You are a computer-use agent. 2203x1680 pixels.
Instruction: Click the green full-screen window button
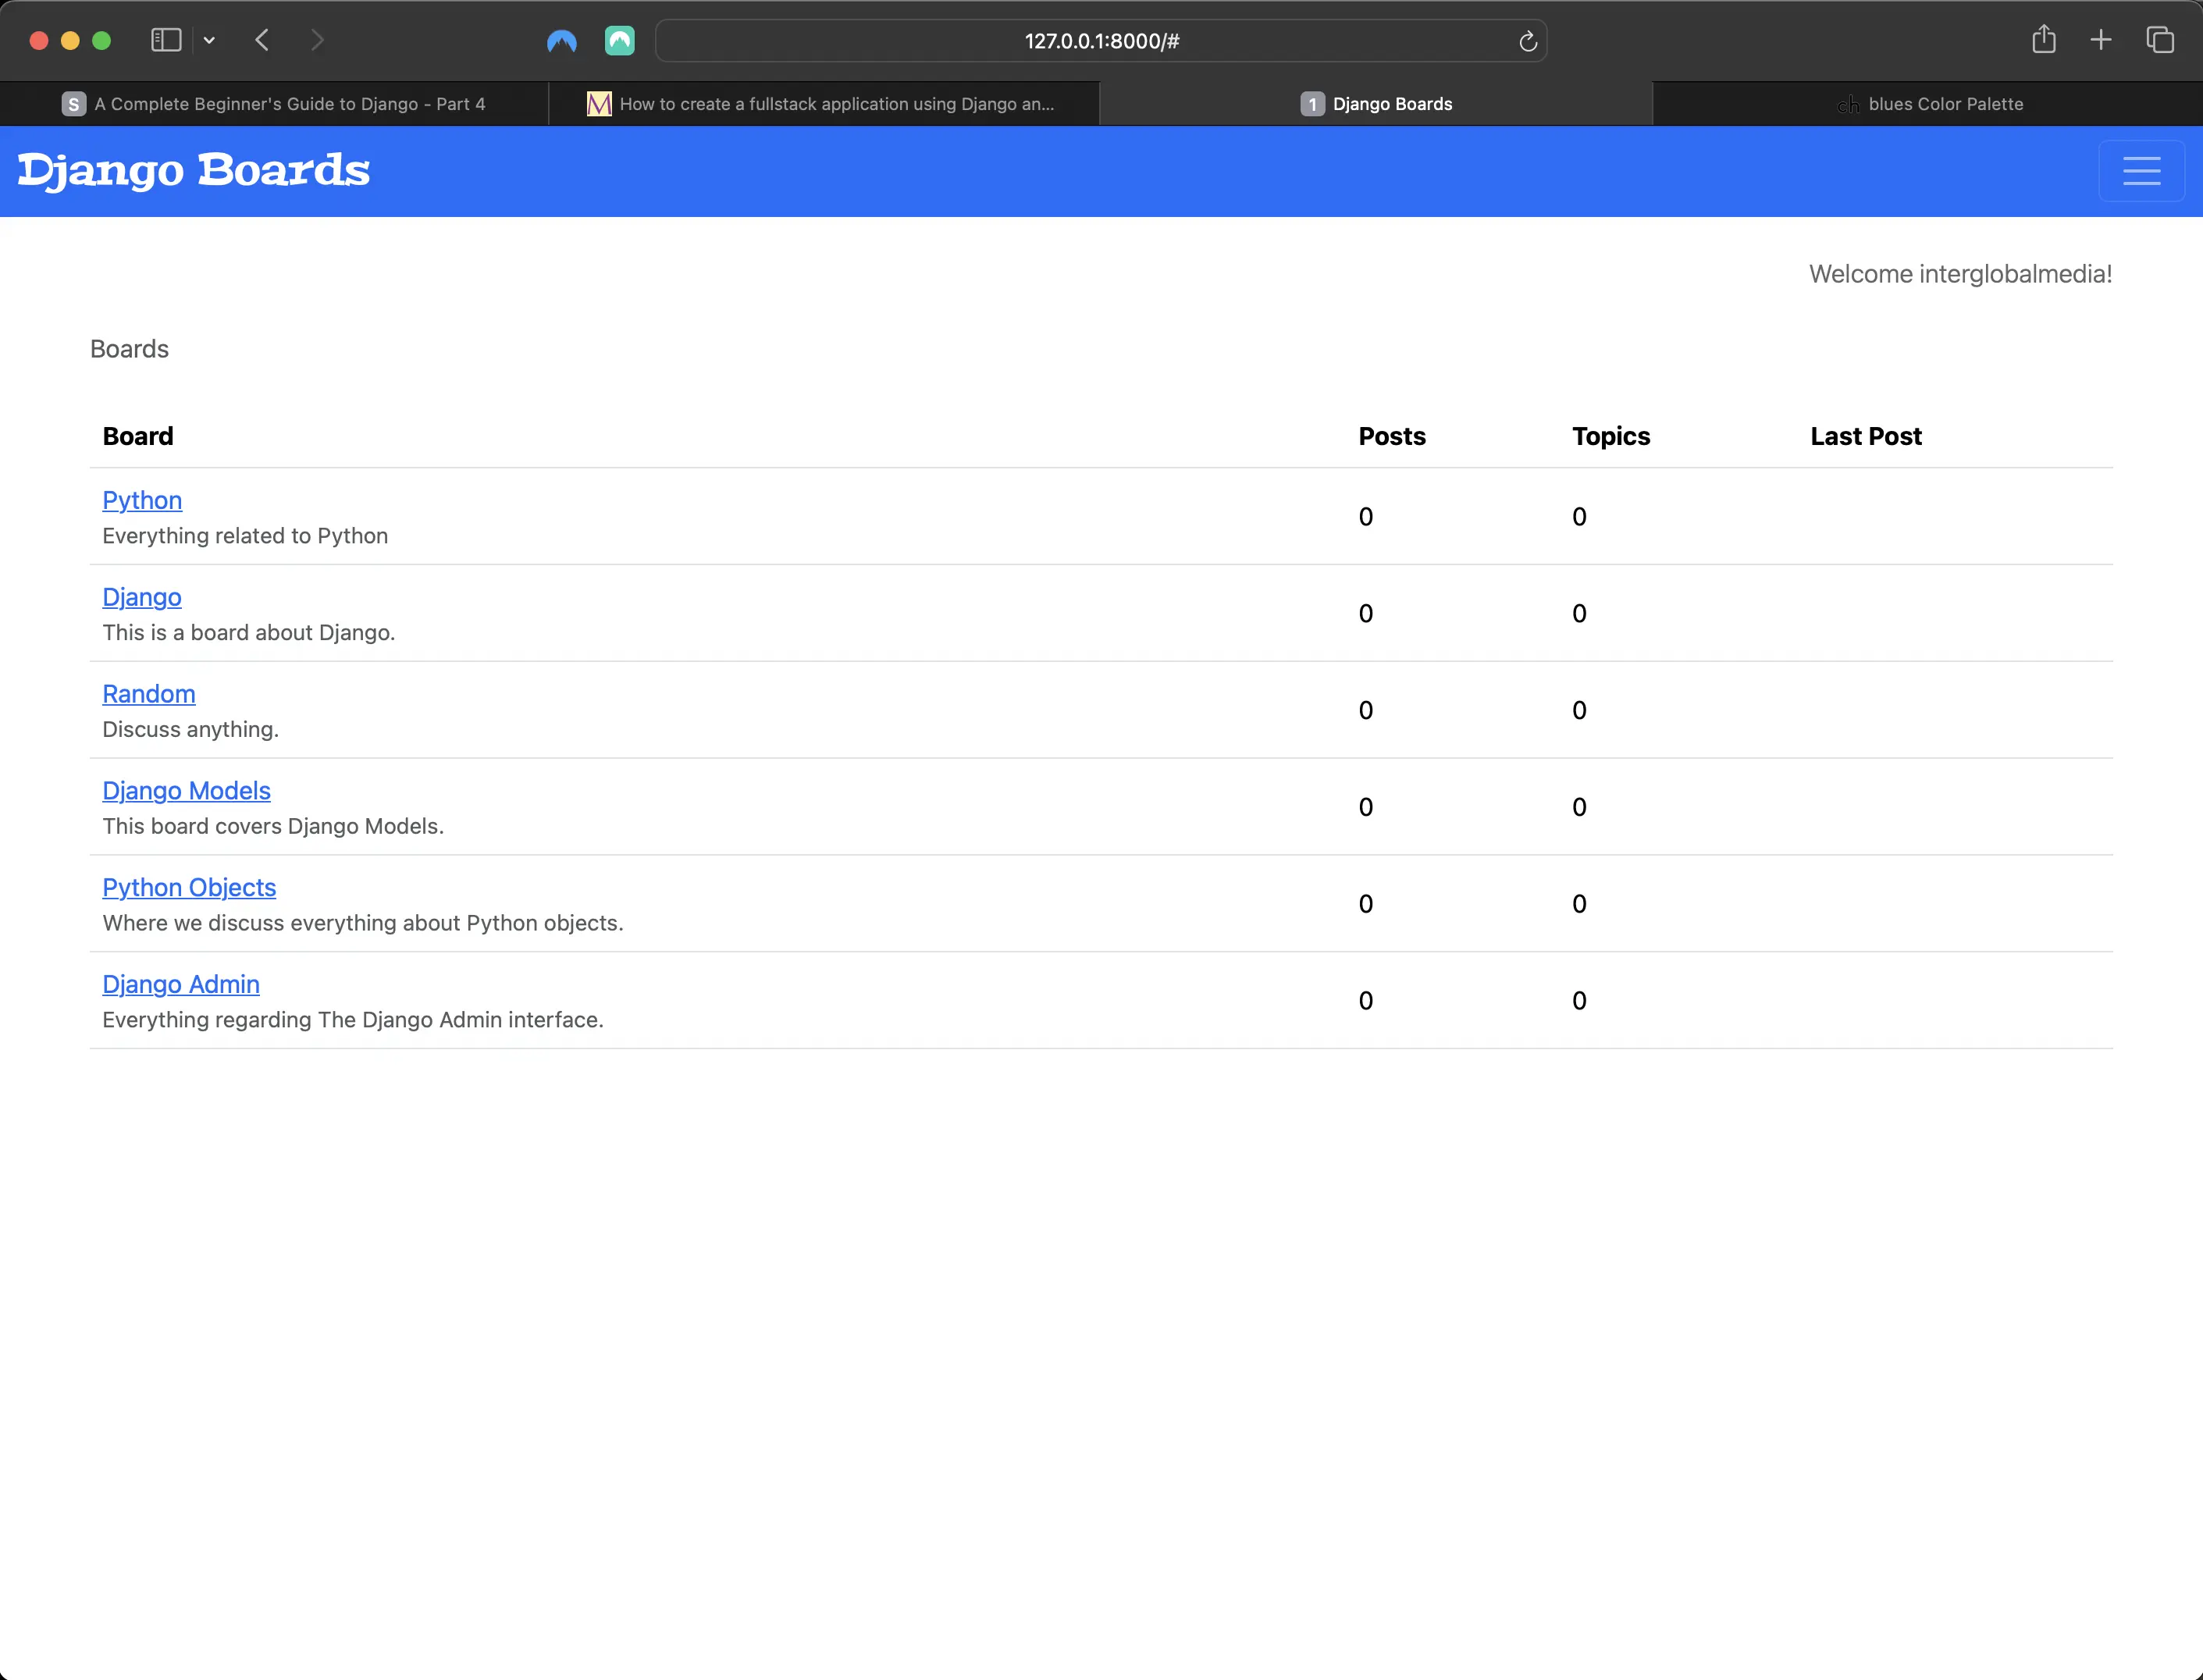[x=101, y=40]
